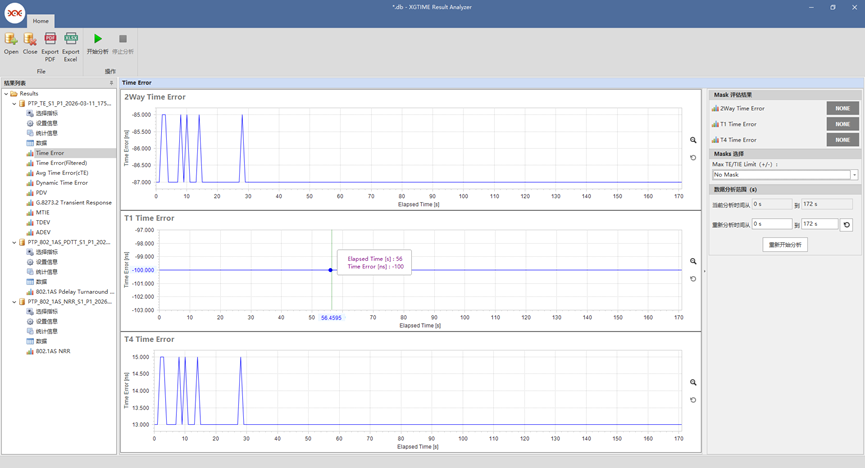Open the ADEV chart item
Image resolution: width=865 pixels, height=468 pixels.
(x=43, y=232)
